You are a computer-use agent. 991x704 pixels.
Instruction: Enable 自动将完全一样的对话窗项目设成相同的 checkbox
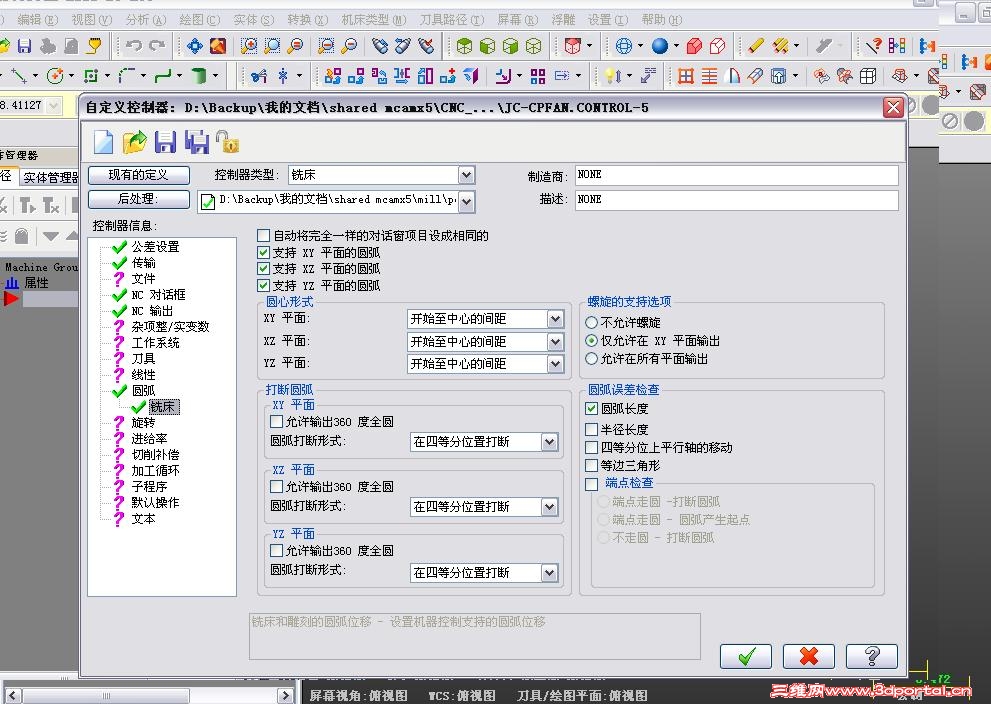[264, 236]
